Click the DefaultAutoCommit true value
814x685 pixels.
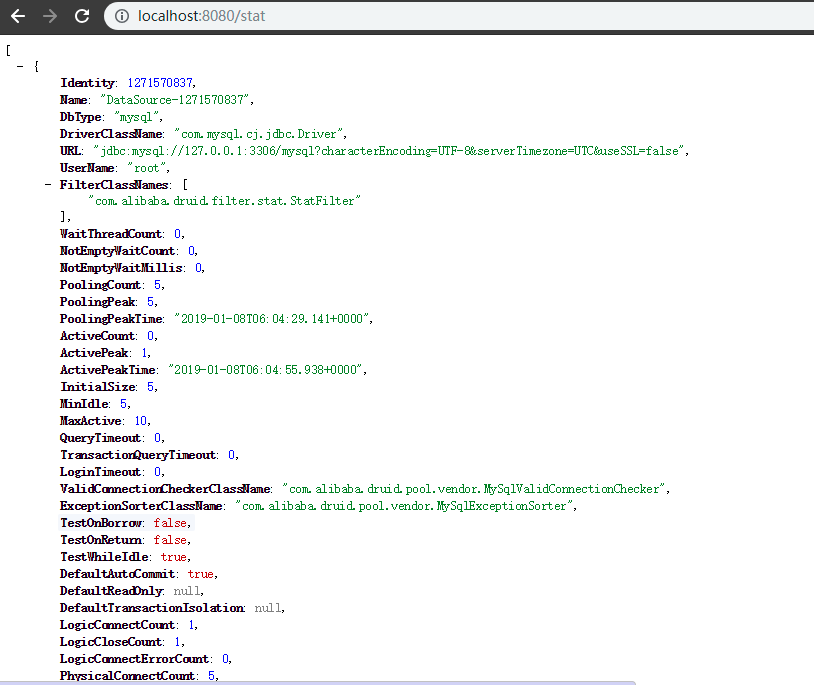200,574
